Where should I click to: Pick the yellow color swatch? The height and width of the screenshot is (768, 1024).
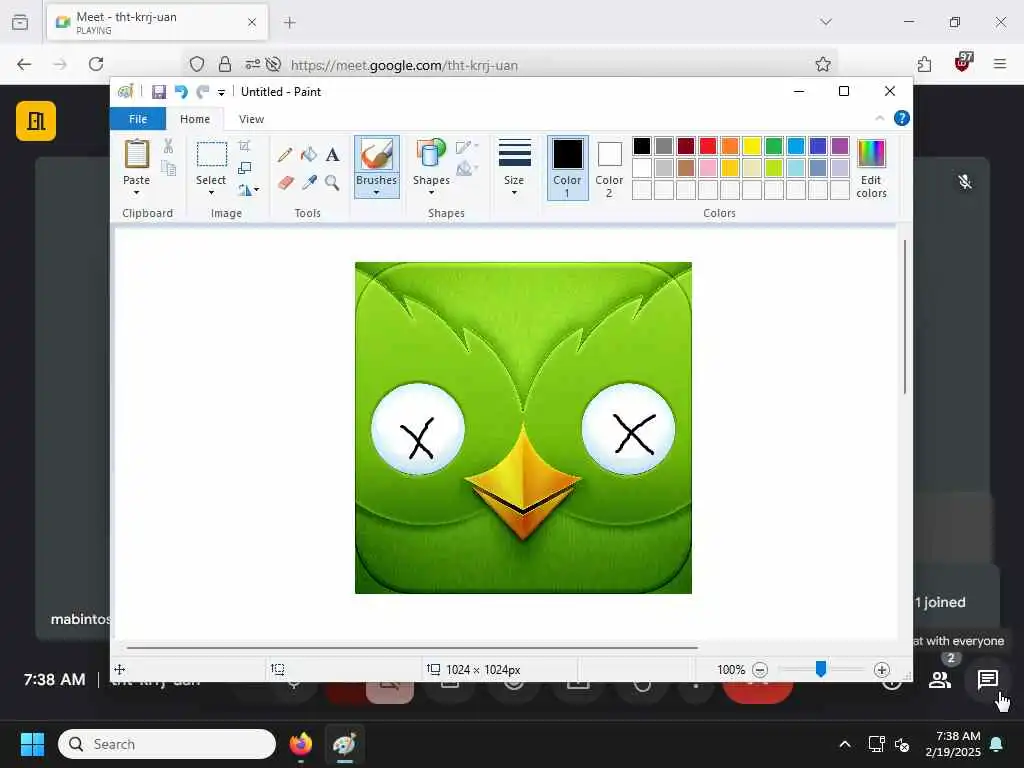[x=752, y=146]
